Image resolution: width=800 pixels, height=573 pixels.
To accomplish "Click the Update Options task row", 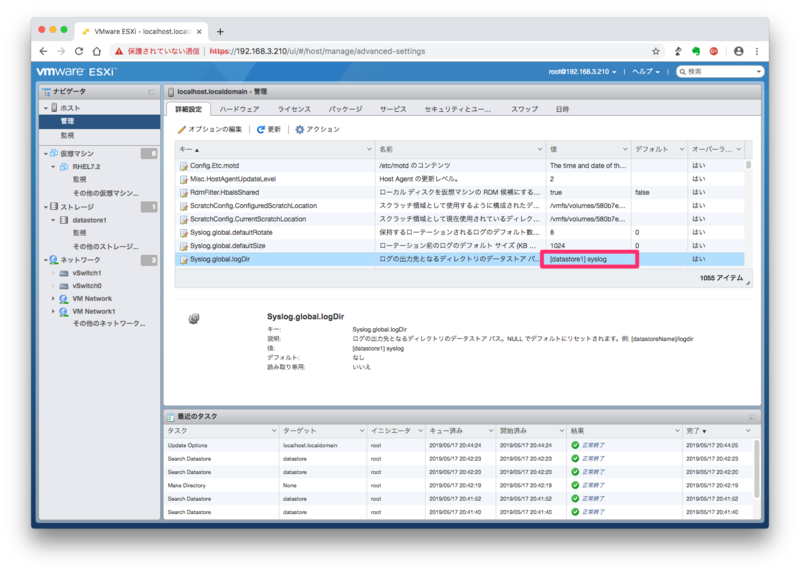I will point(459,445).
